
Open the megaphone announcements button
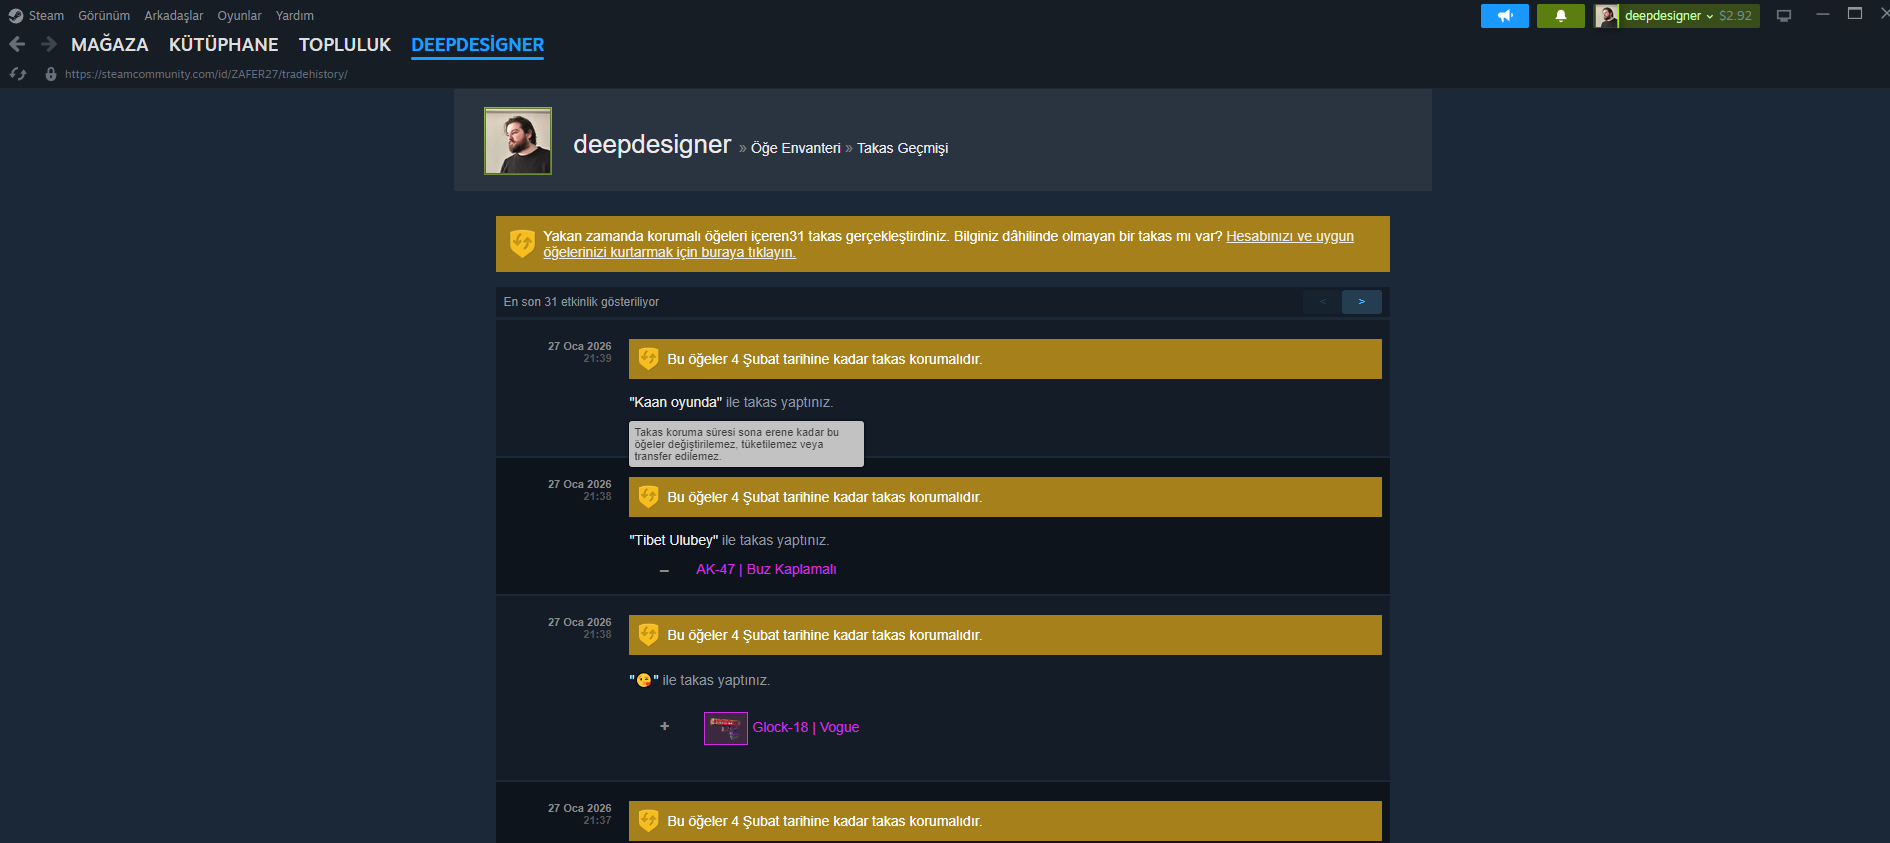pyautogui.click(x=1504, y=16)
